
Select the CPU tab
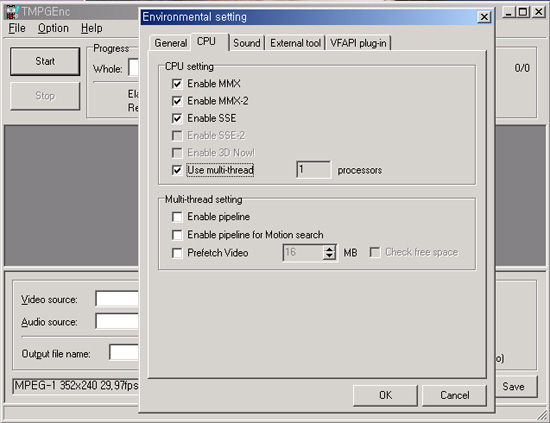[x=210, y=42]
